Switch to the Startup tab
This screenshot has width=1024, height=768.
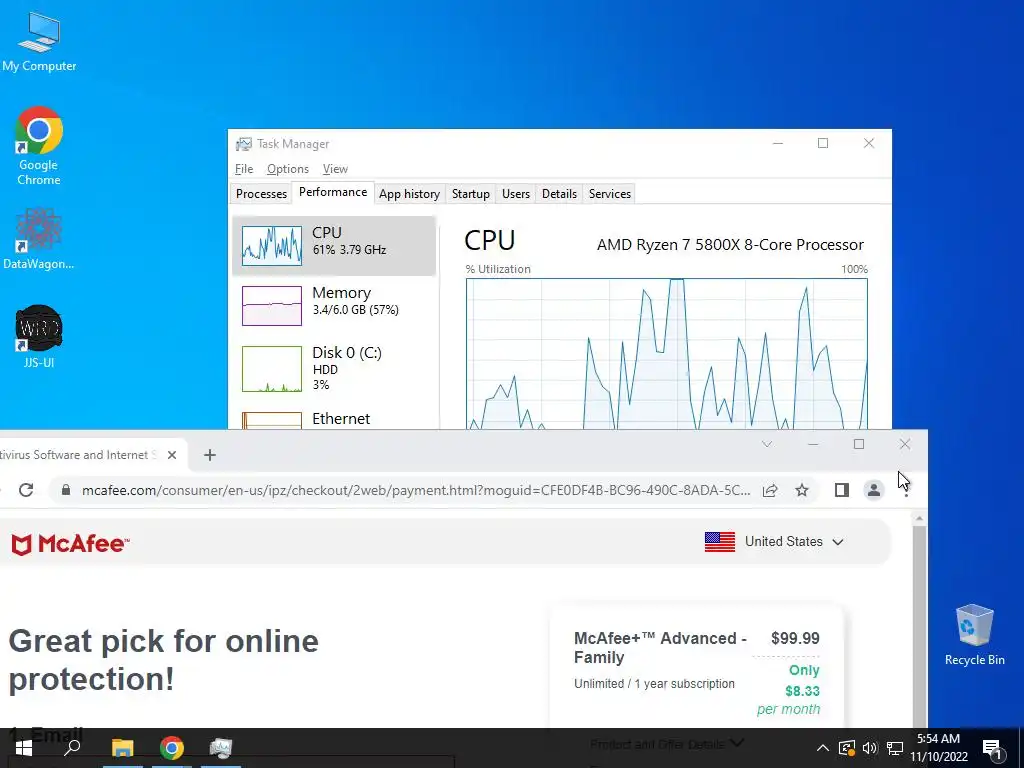(471, 194)
